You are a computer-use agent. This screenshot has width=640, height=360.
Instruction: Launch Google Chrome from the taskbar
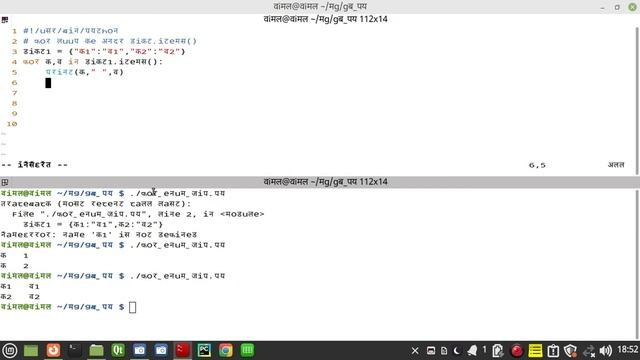(x=226, y=350)
